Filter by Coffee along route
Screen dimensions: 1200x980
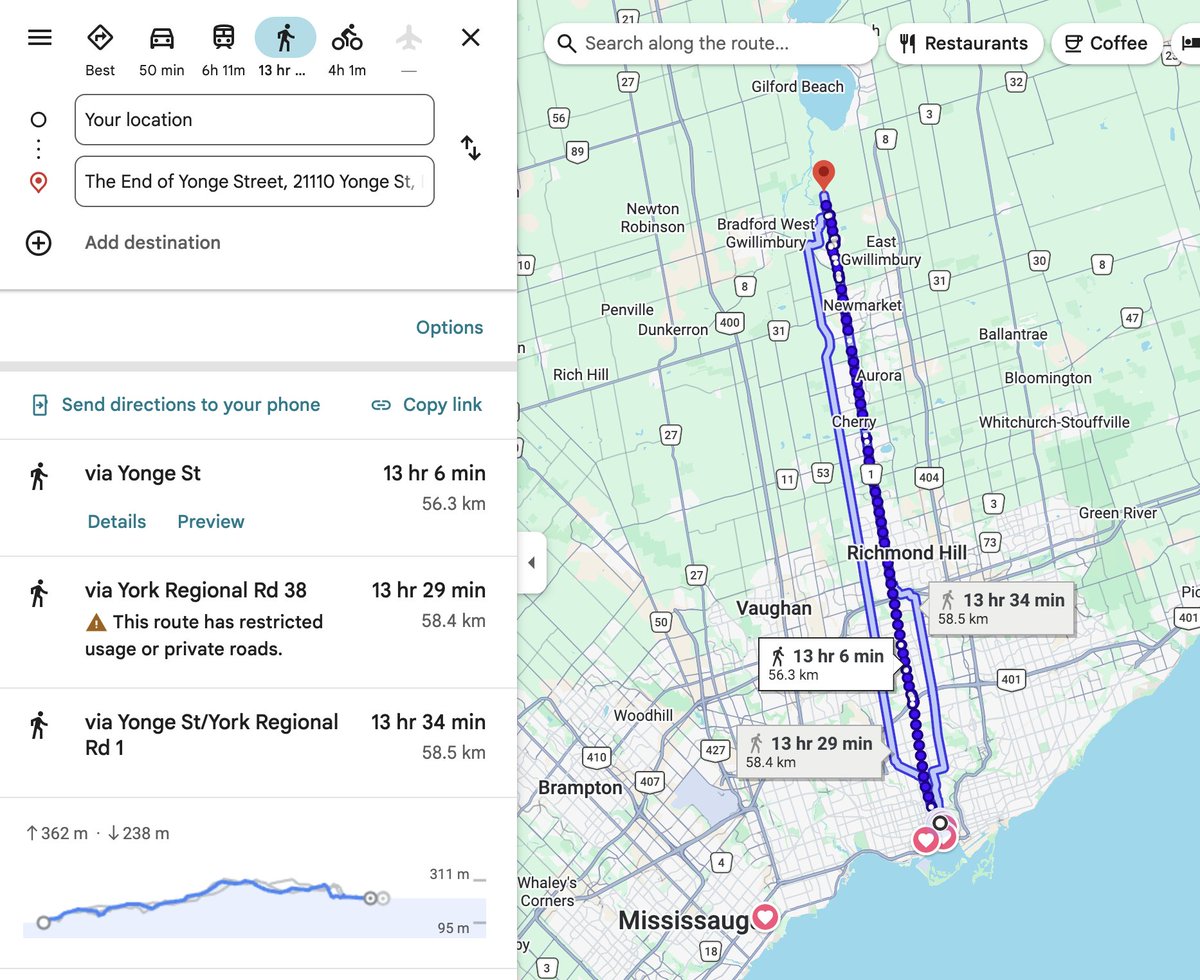[x=1106, y=43]
